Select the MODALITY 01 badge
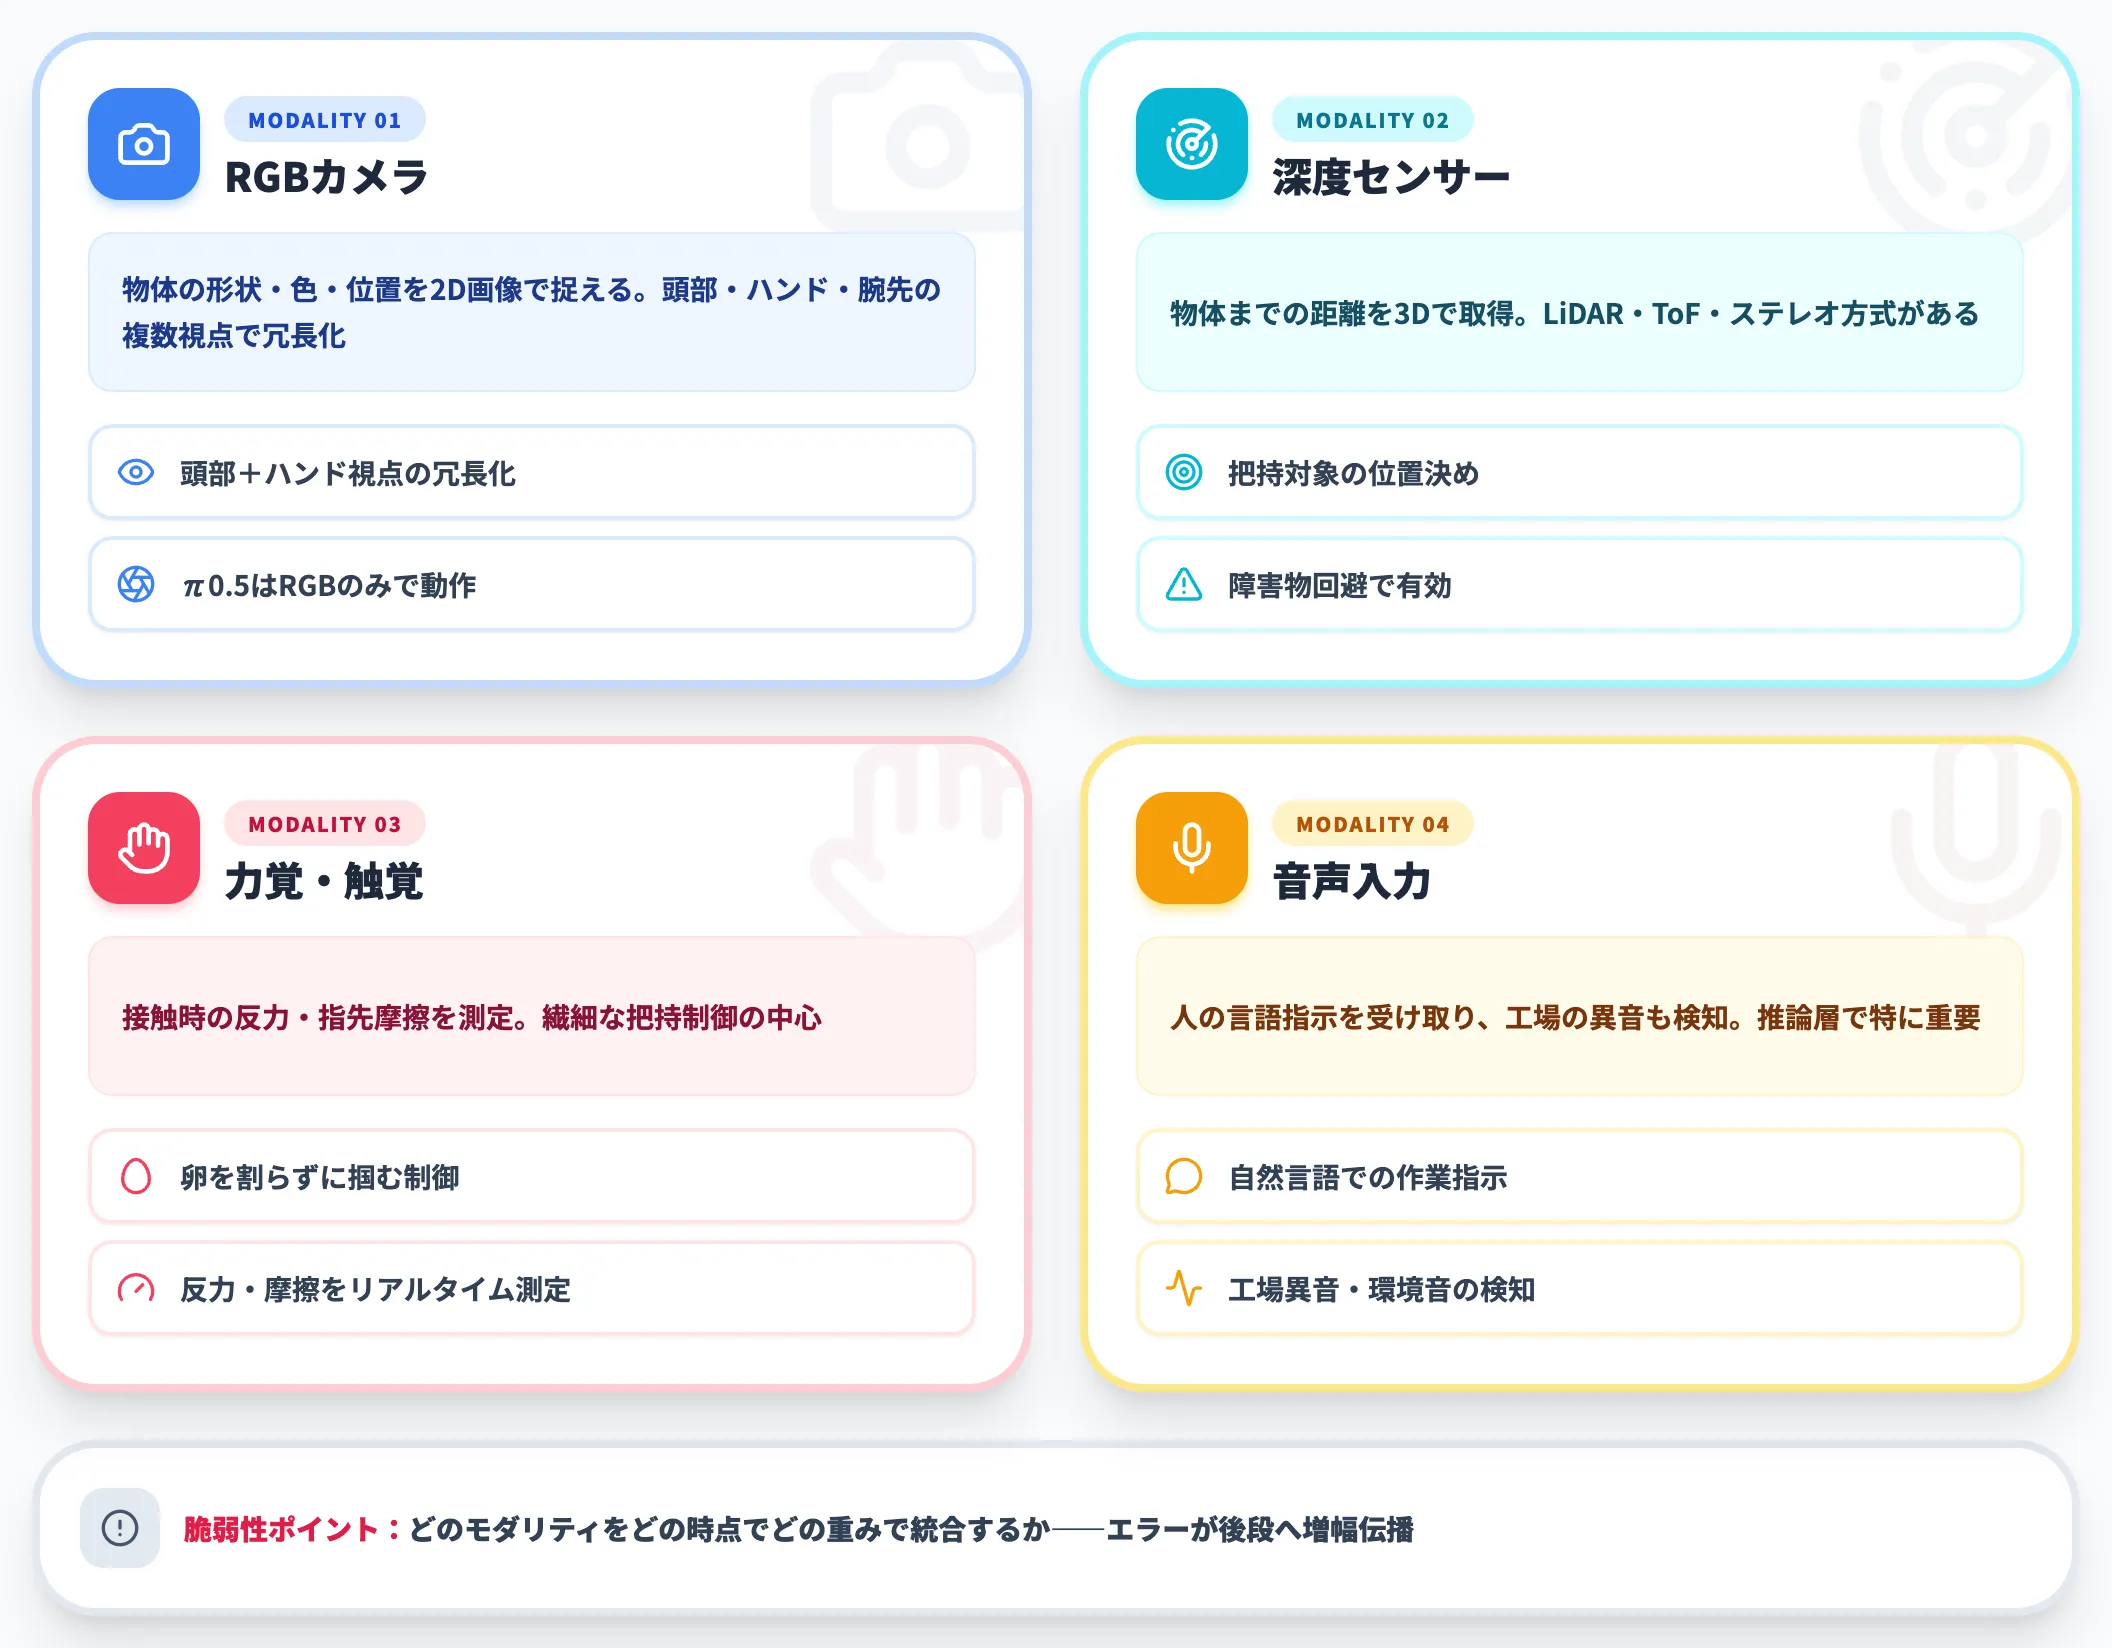 tap(325, 120)
